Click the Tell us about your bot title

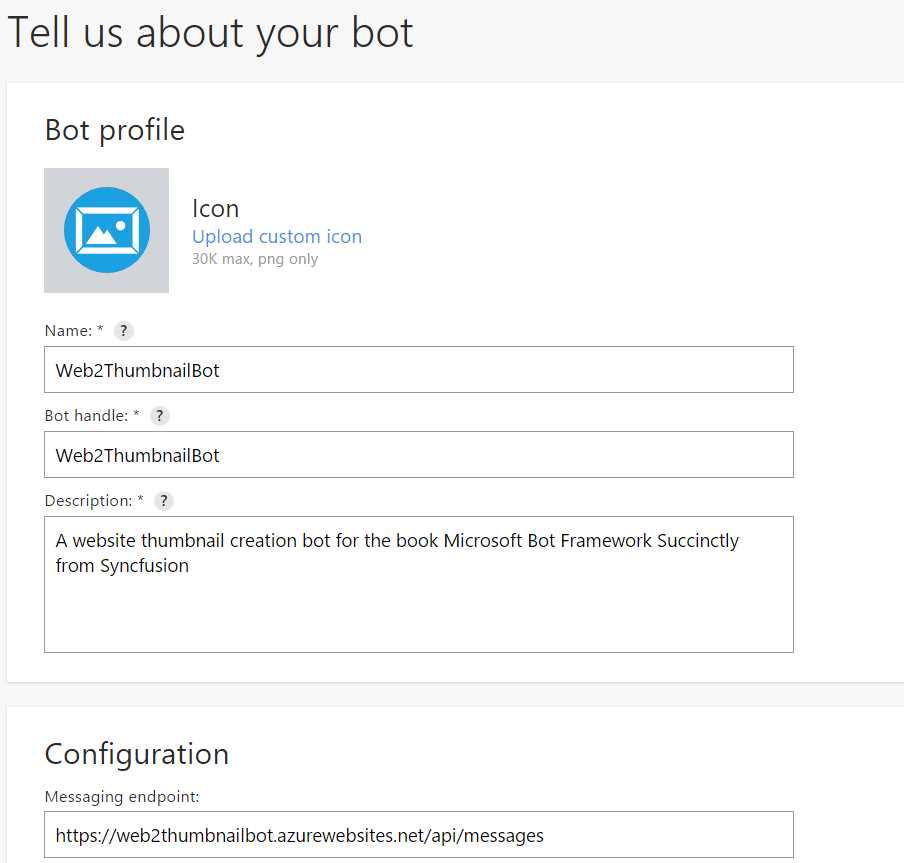(211, 32)
